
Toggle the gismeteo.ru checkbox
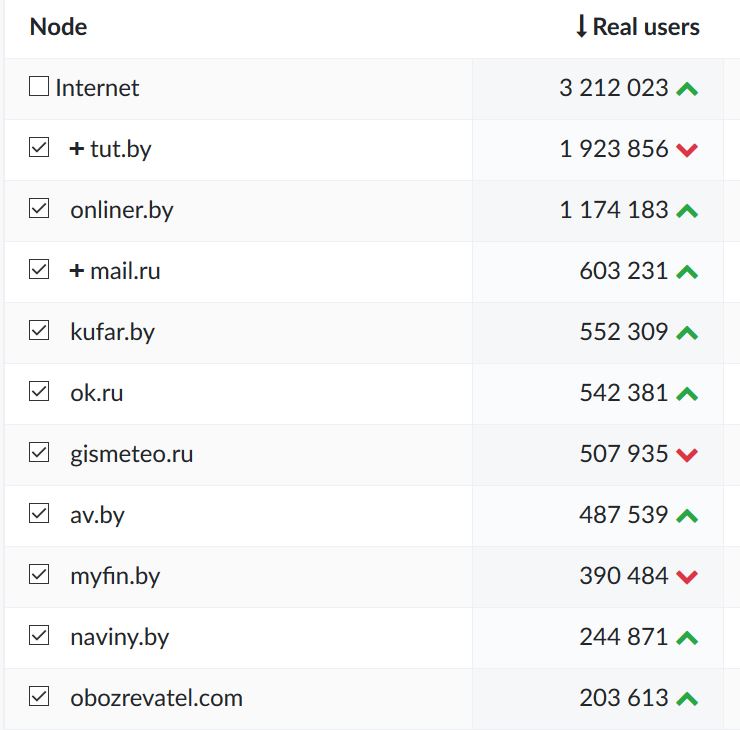[39, 453]
